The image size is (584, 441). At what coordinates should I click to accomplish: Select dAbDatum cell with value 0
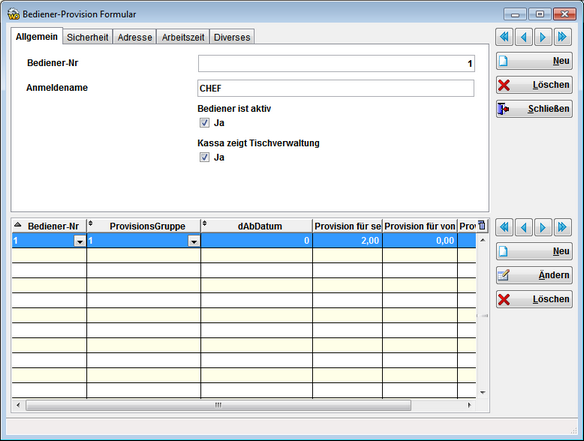click(257, 241)
